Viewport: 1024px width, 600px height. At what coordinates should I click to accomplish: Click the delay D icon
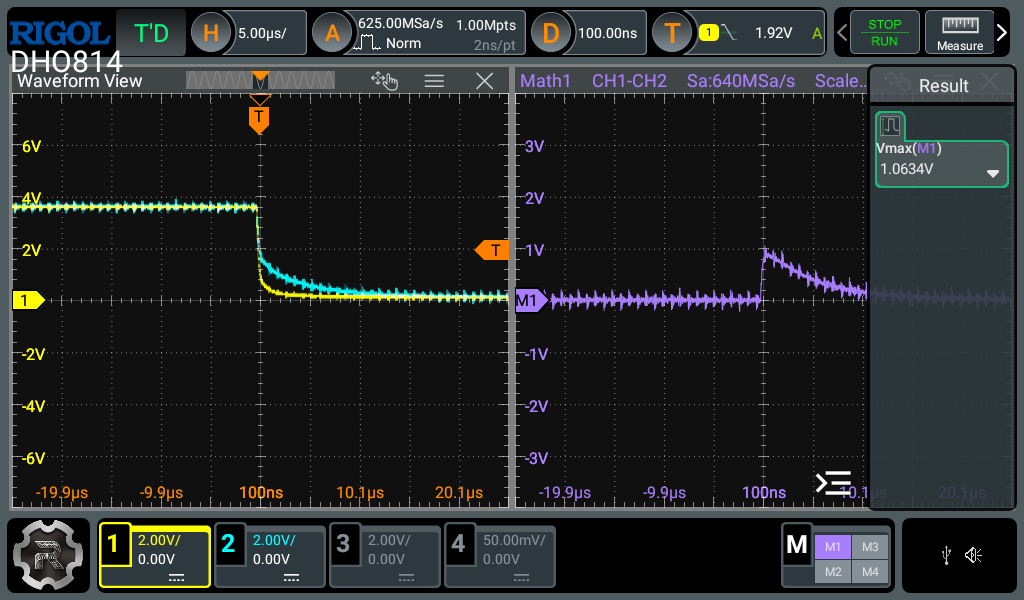coord(550,33)
